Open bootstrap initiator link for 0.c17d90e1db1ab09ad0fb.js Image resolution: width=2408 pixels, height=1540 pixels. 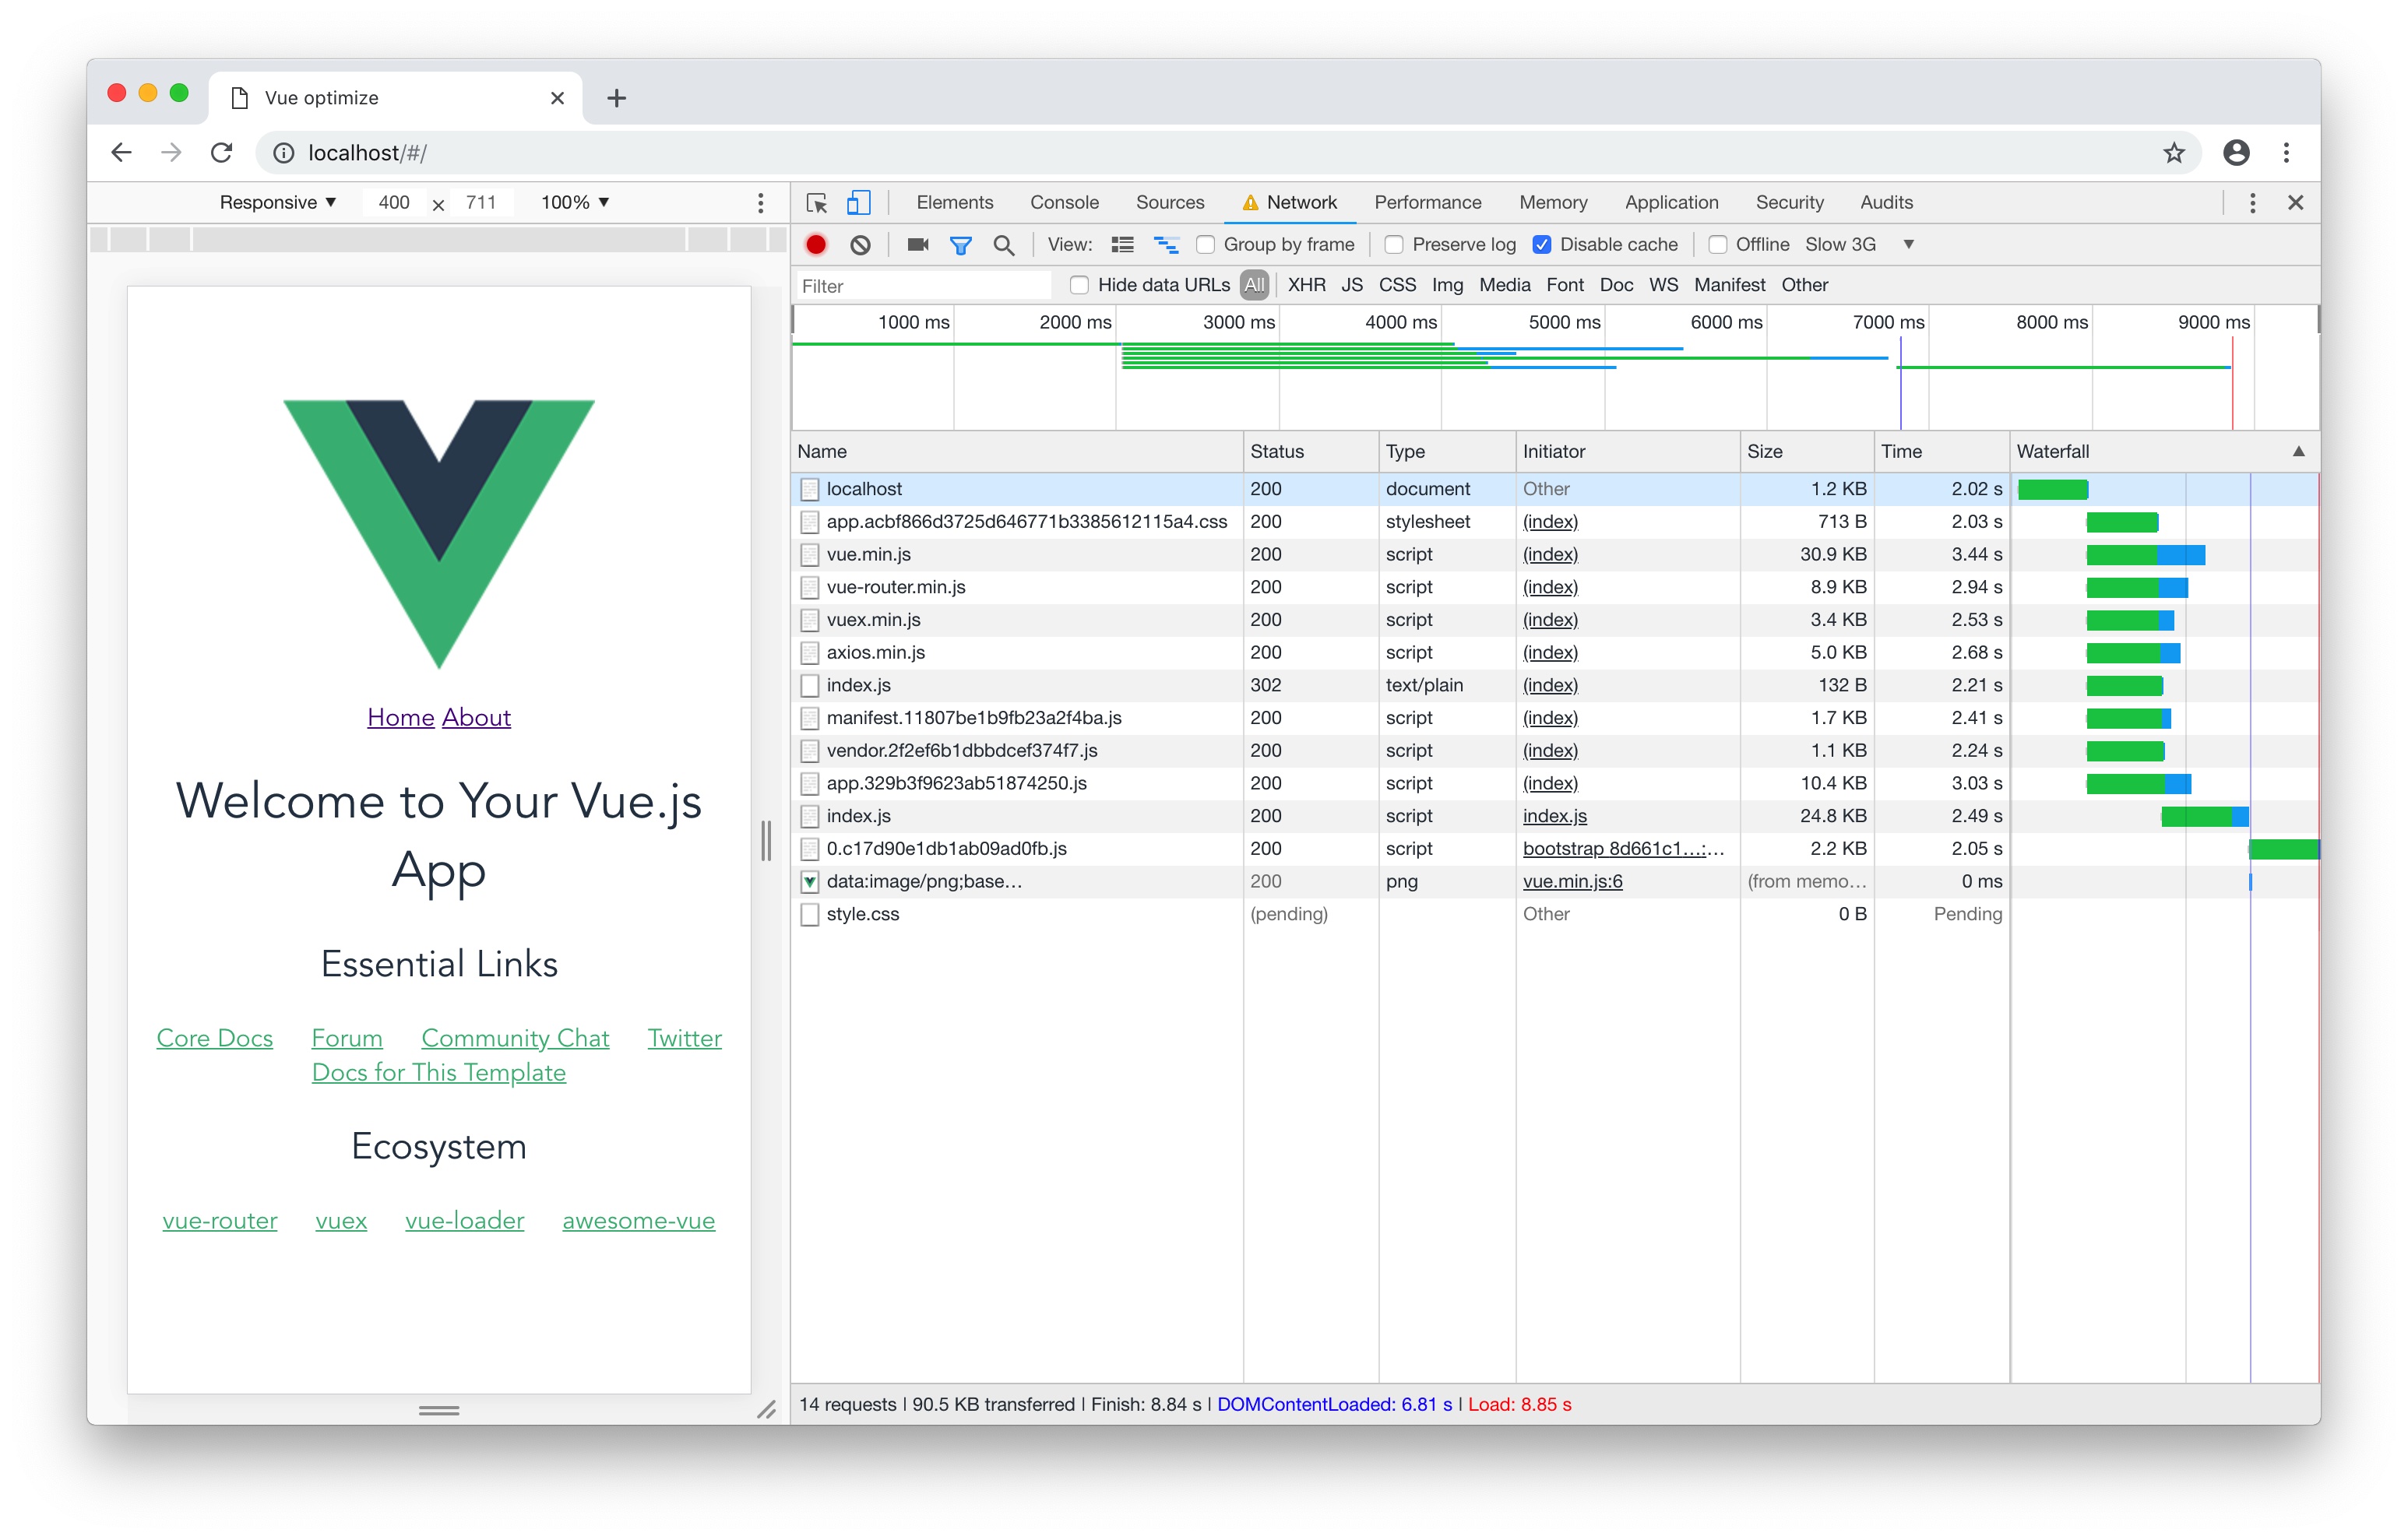click(x=1622, y=849)
